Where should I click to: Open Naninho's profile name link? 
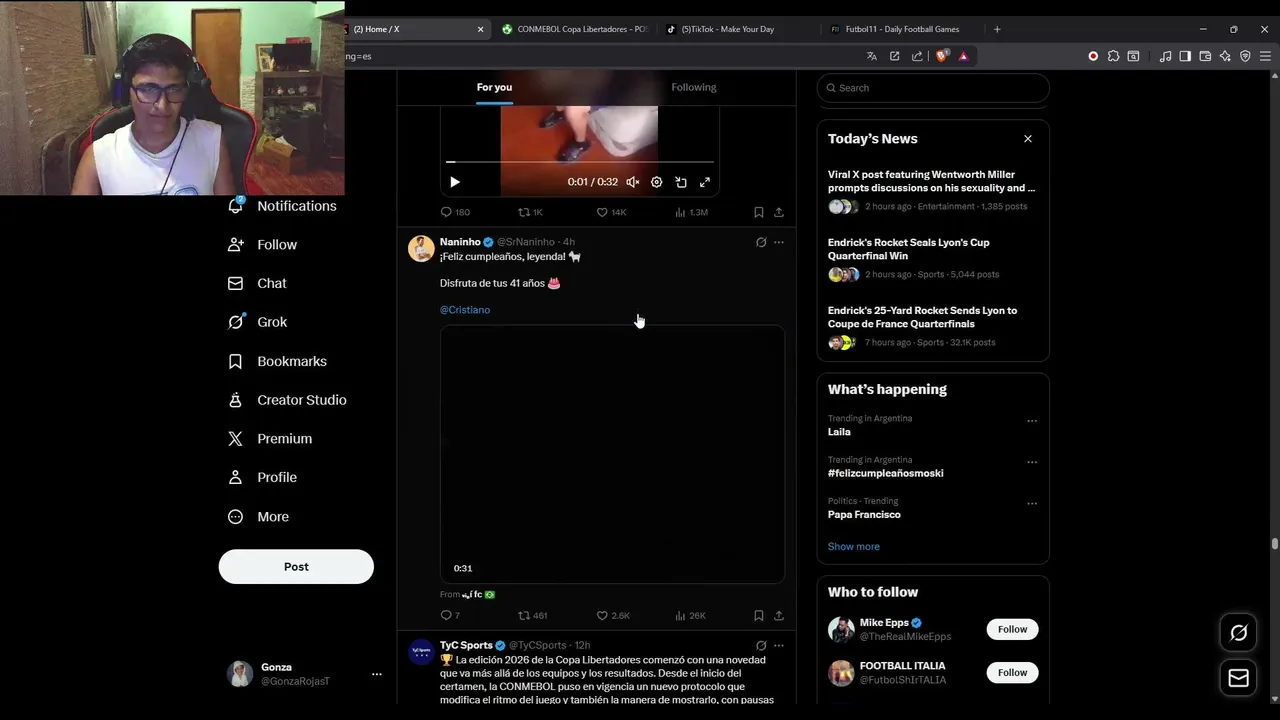(460, 242)
